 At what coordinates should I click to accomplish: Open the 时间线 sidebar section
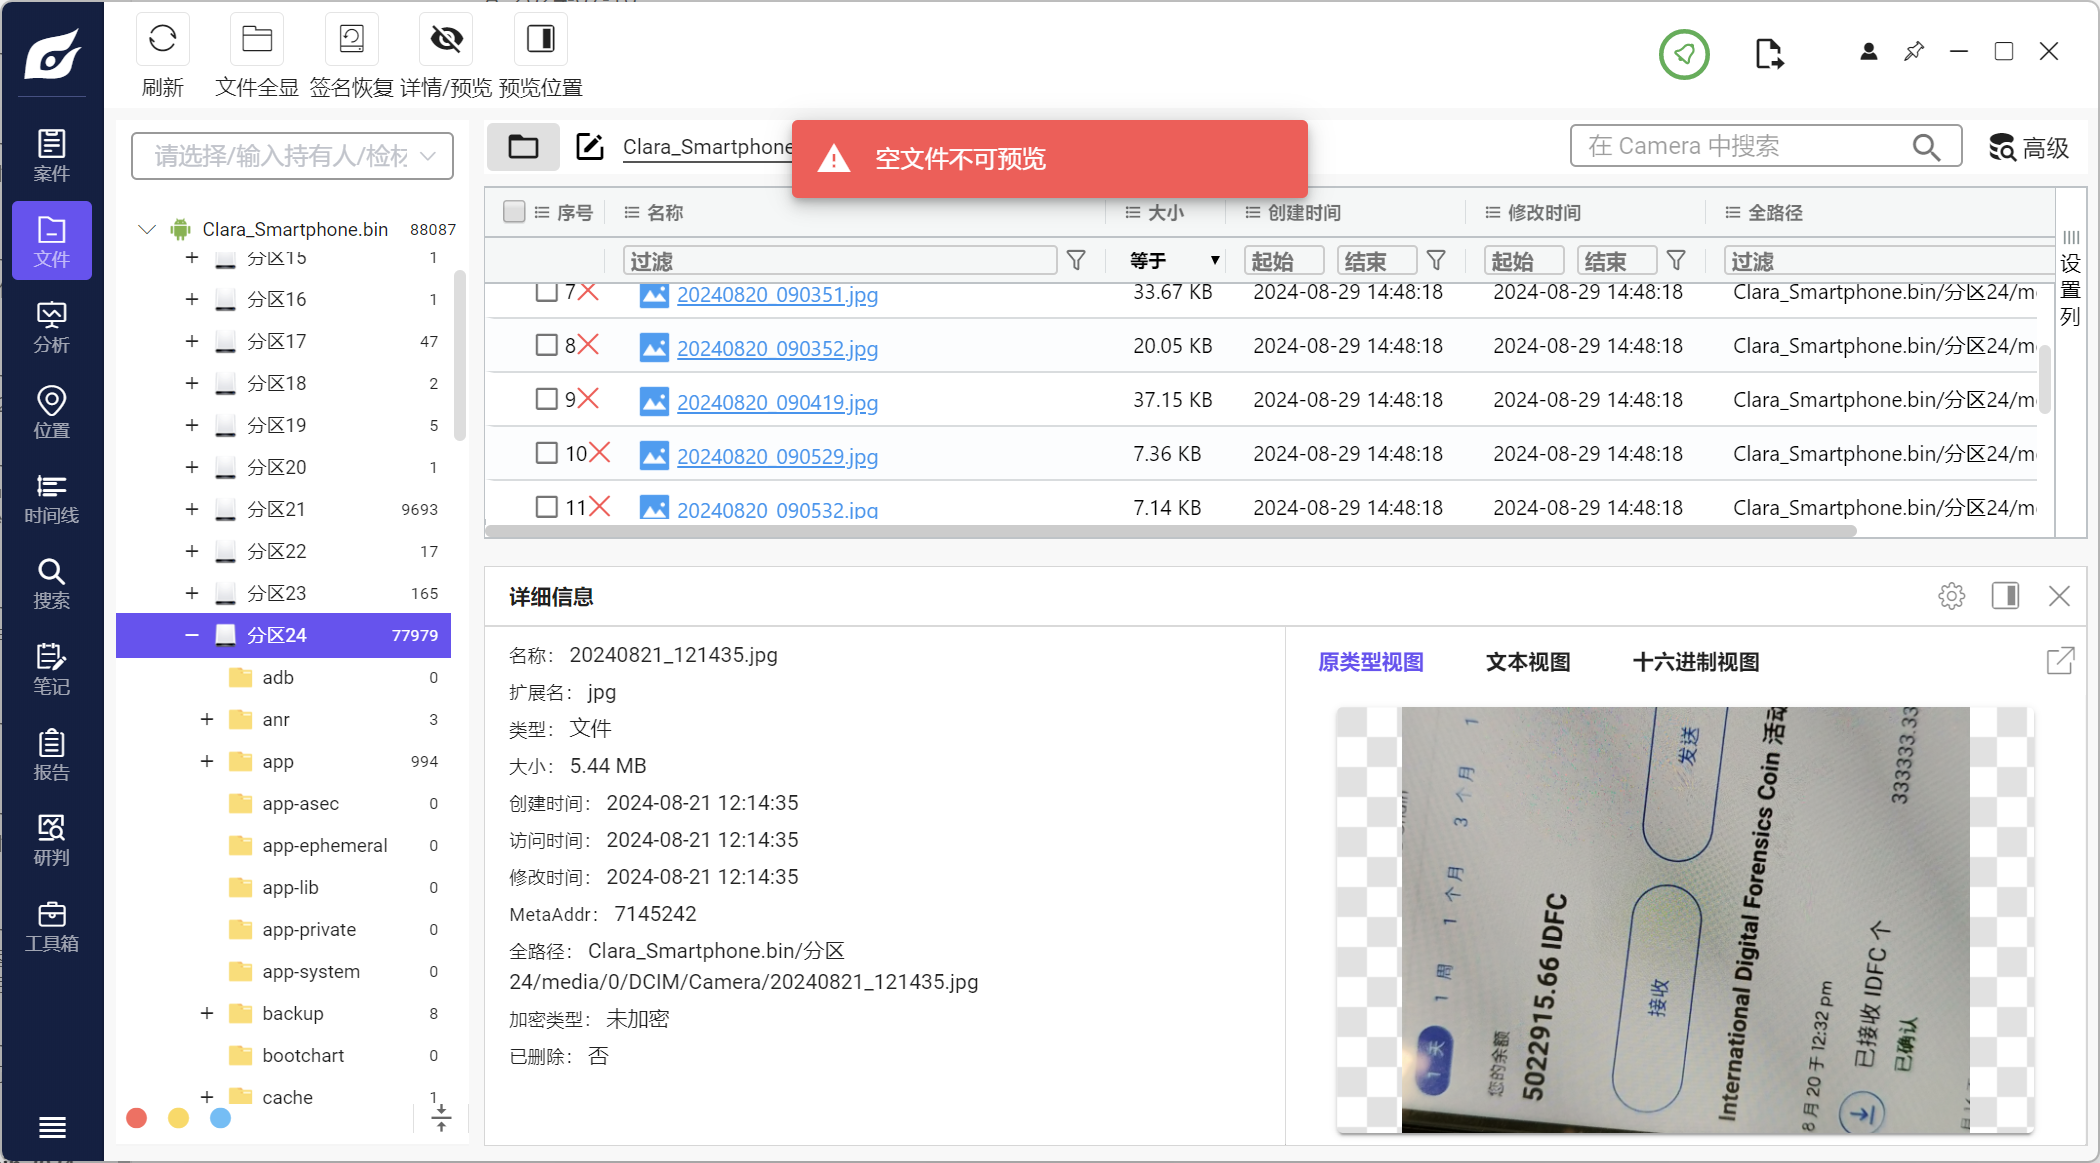52,498
